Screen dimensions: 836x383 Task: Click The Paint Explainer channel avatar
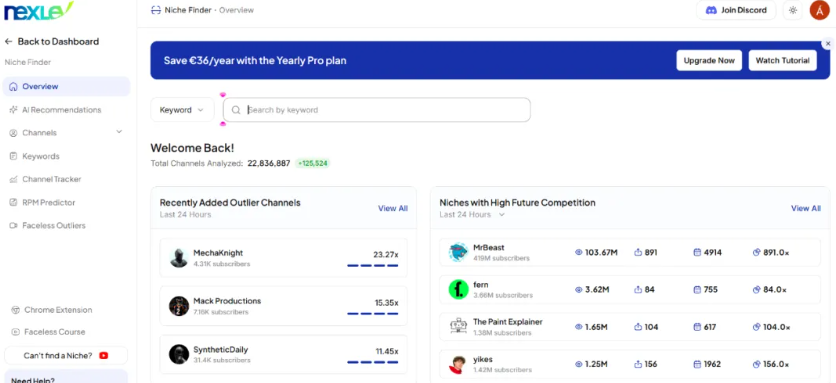point(459,326)
